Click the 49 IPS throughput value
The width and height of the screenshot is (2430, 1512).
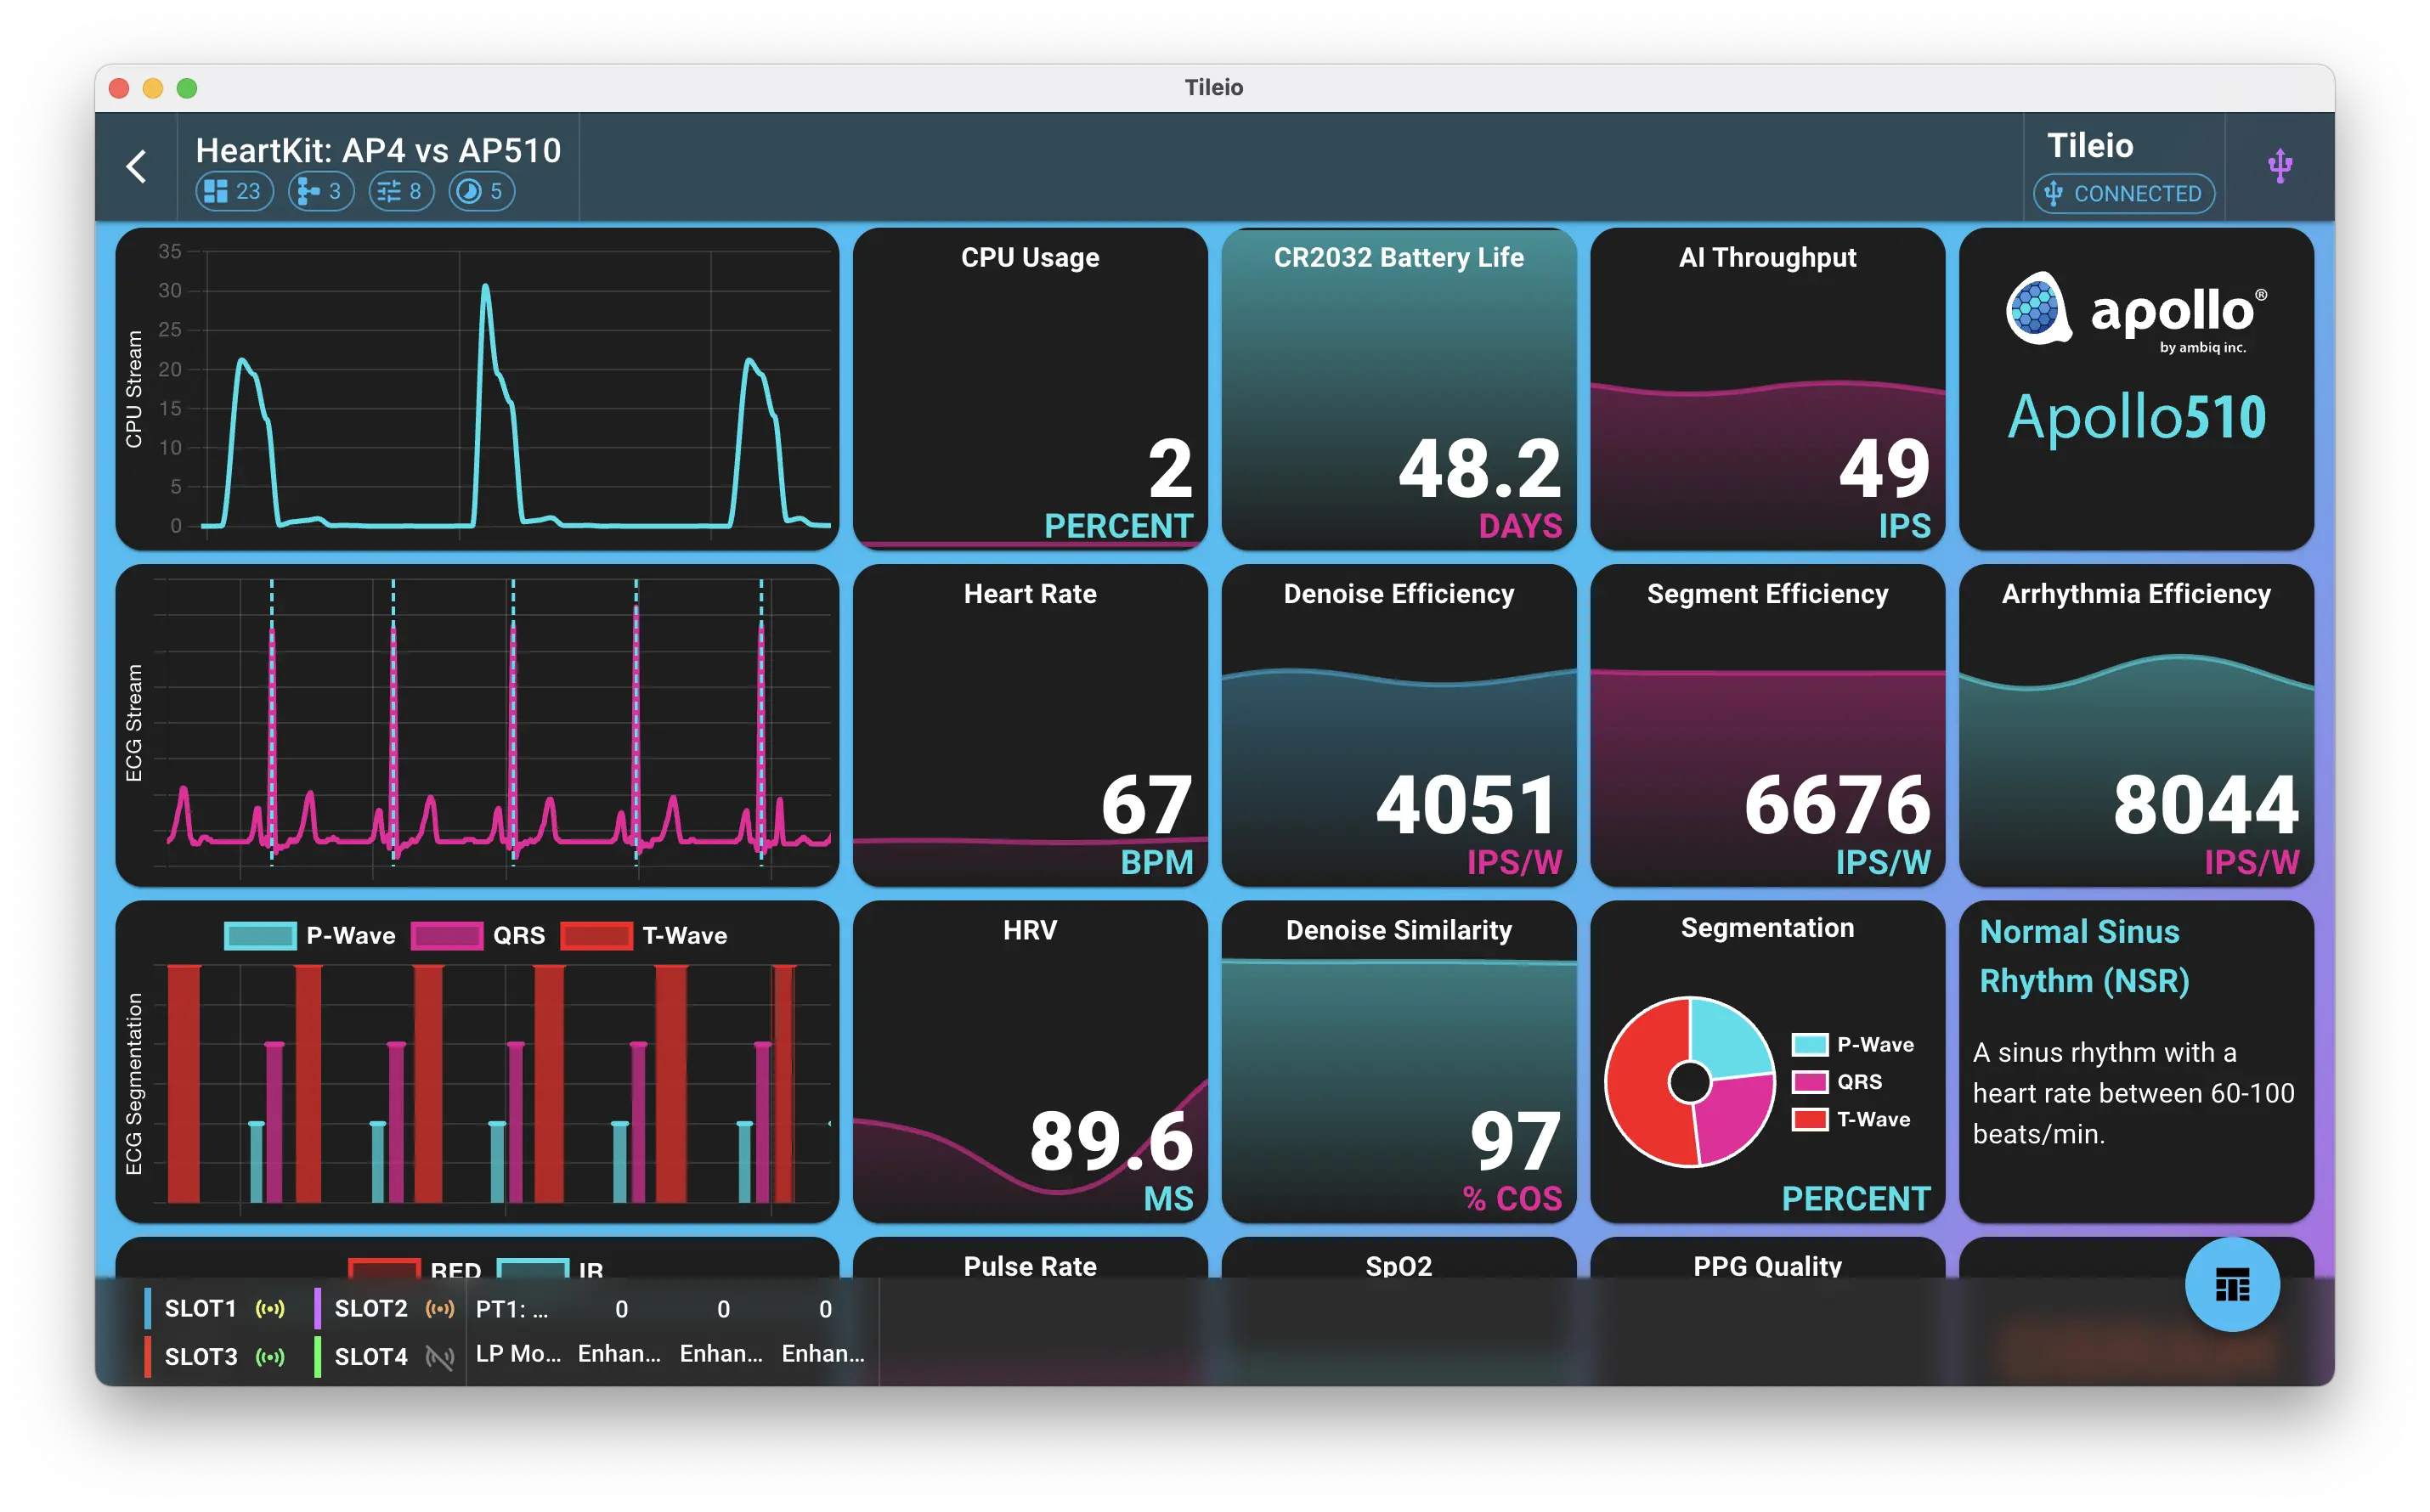pos(1885,488)
